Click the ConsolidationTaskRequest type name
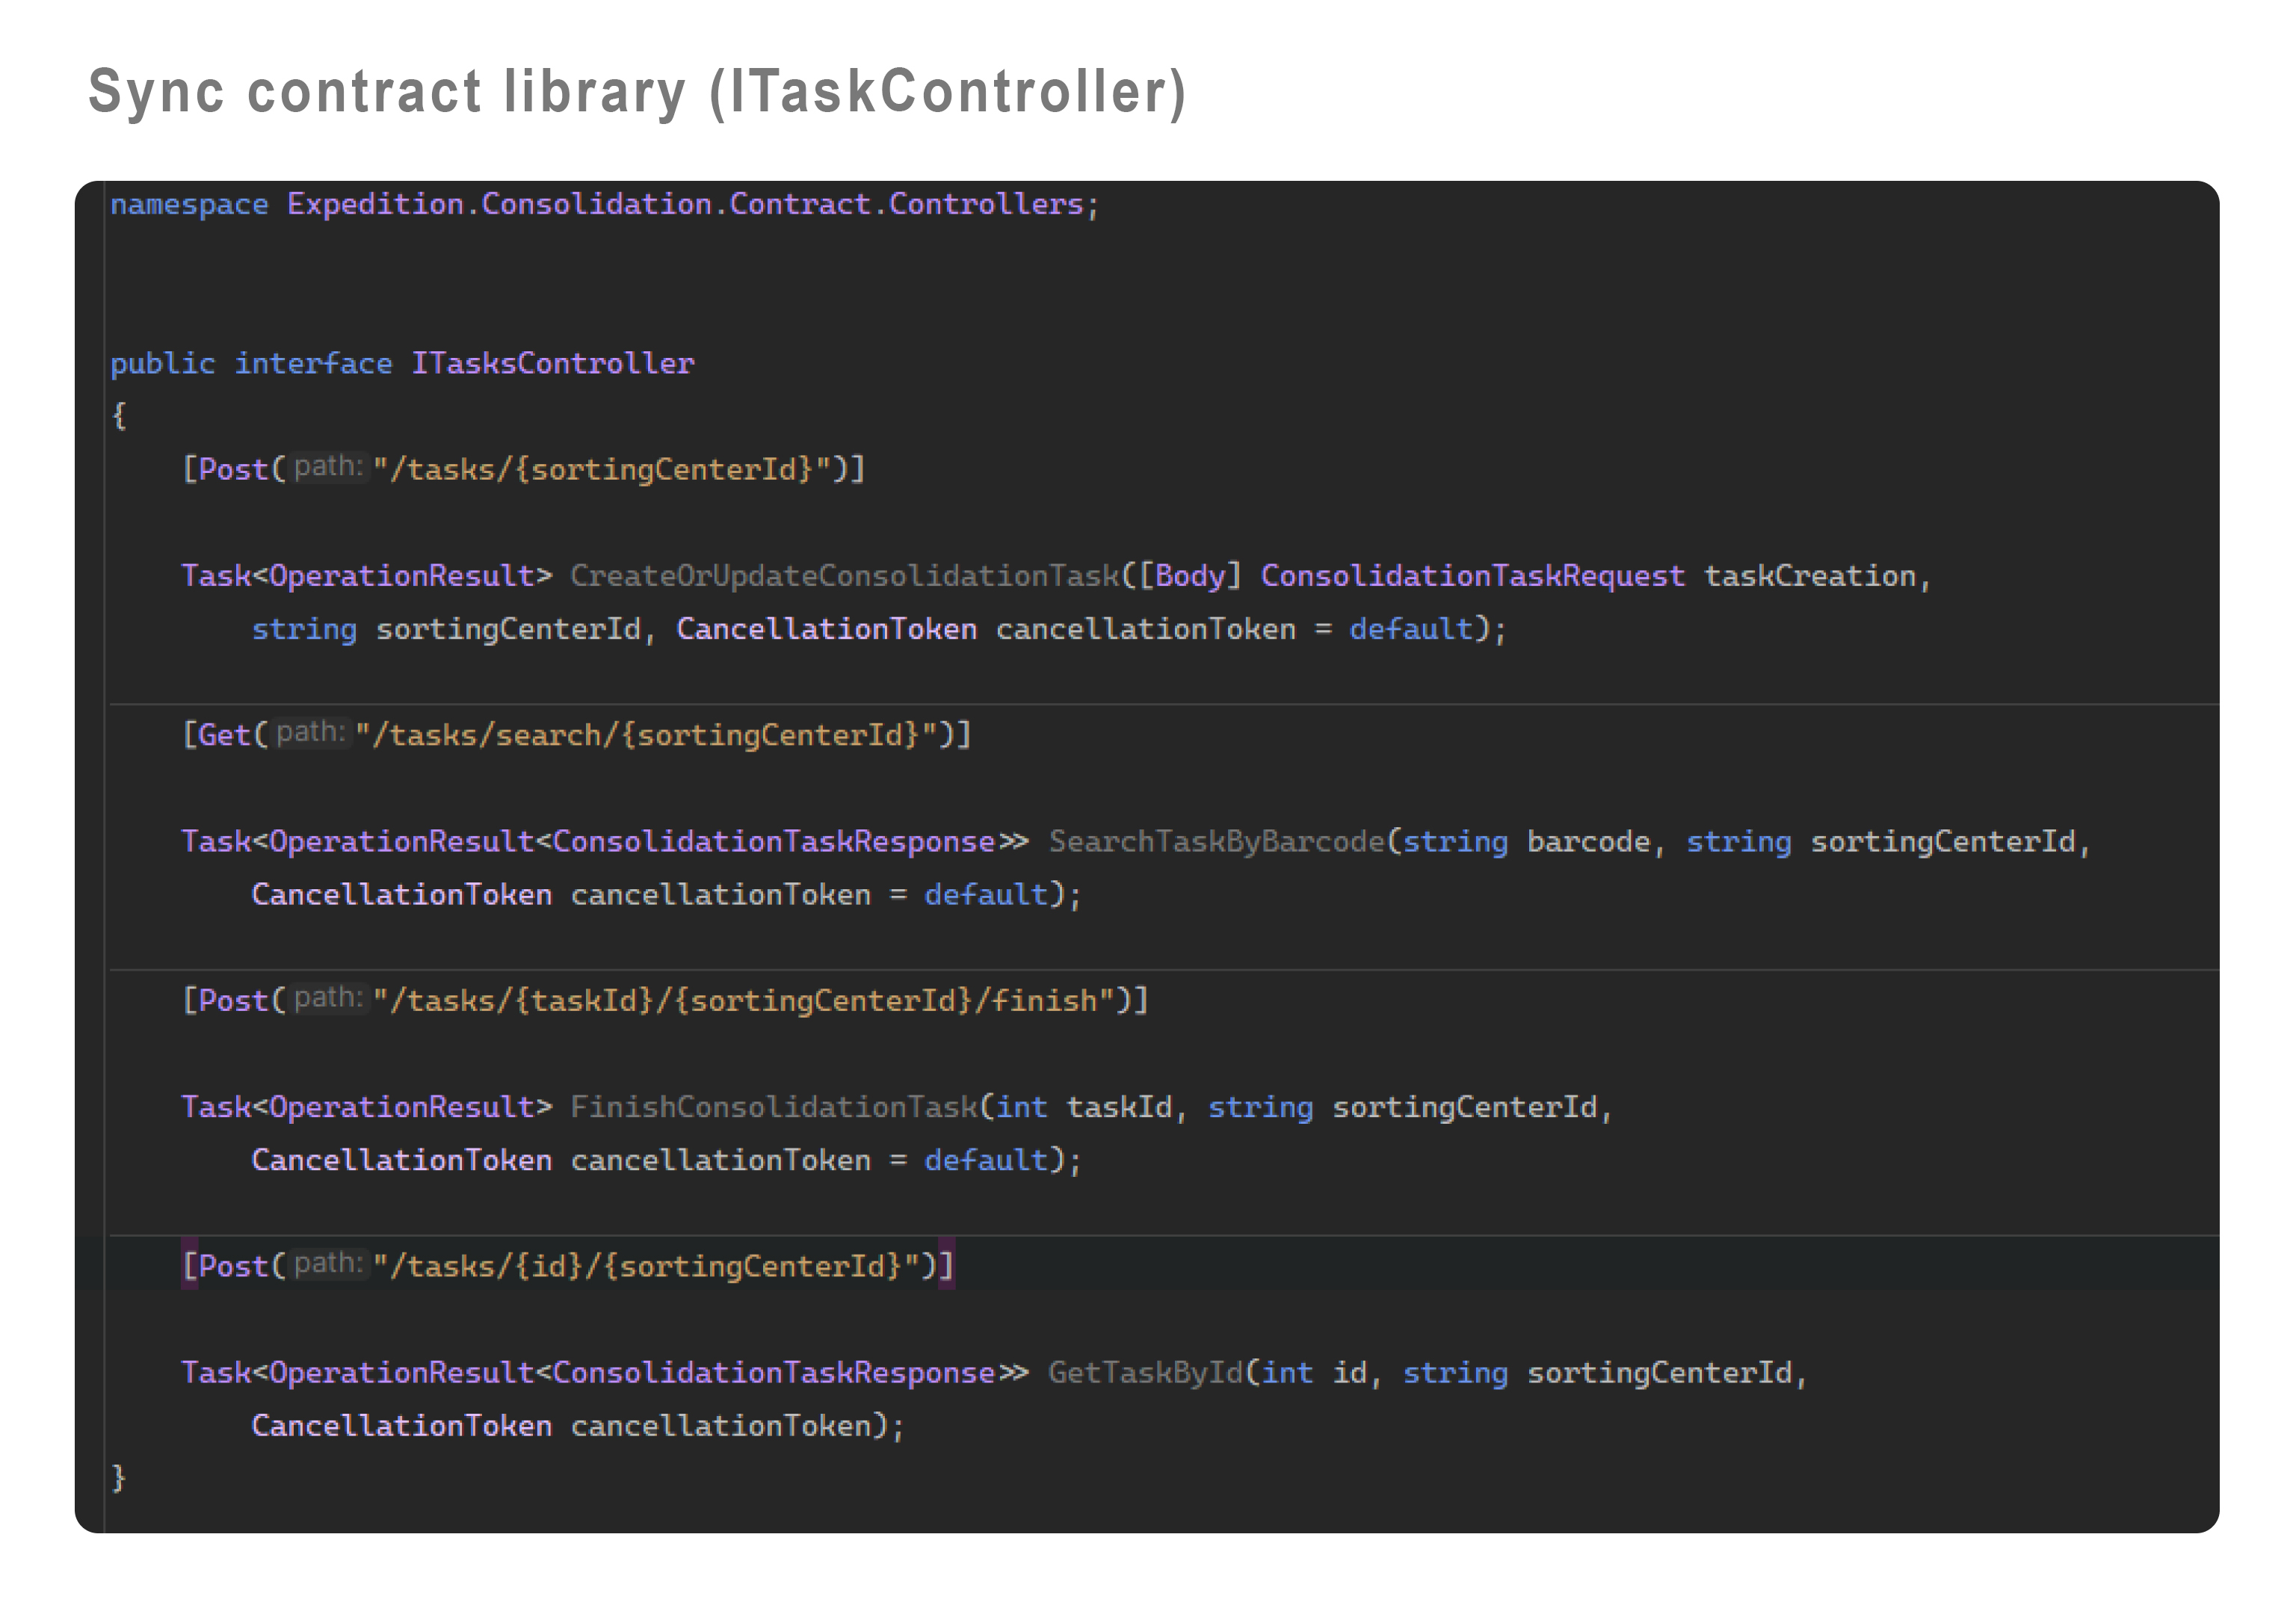This screenshot has height=1614, width=2296. (1472, 576)
